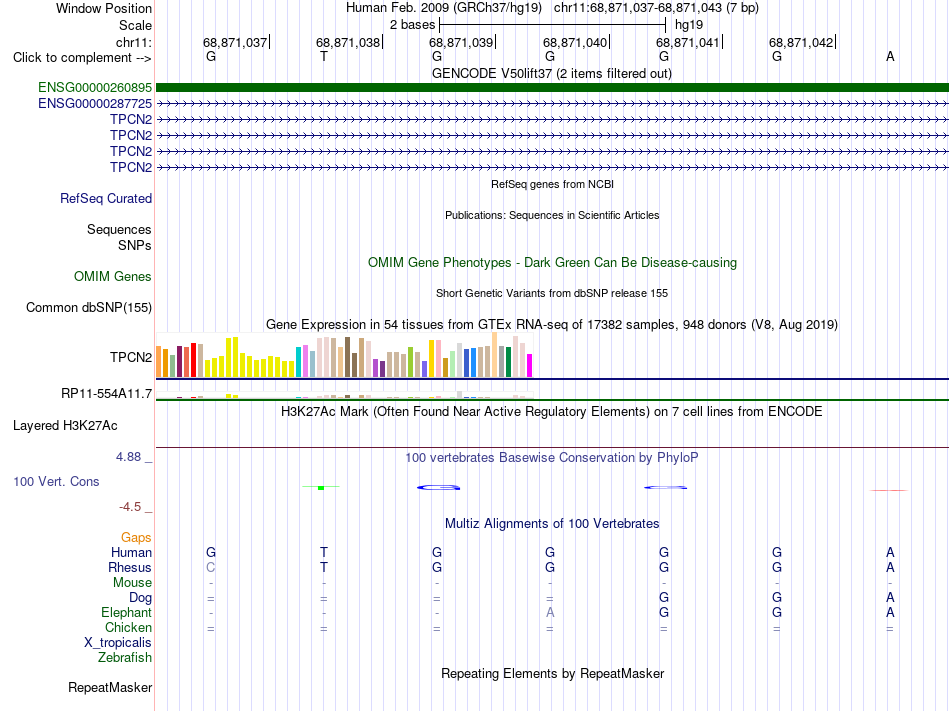Click the 68,871,041 coordinate label
The width and height of the screenshot is (950, 711).
pos(688,42)
